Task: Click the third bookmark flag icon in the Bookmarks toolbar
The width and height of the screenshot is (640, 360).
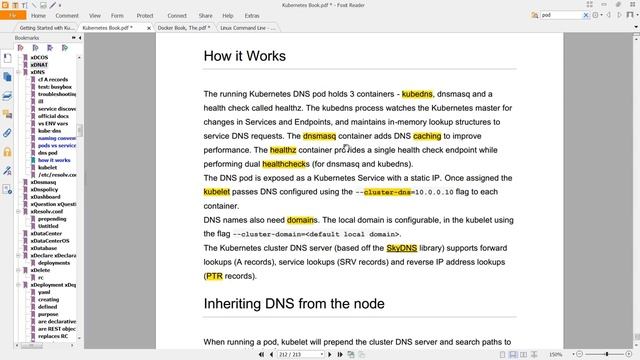Action: 50,48
